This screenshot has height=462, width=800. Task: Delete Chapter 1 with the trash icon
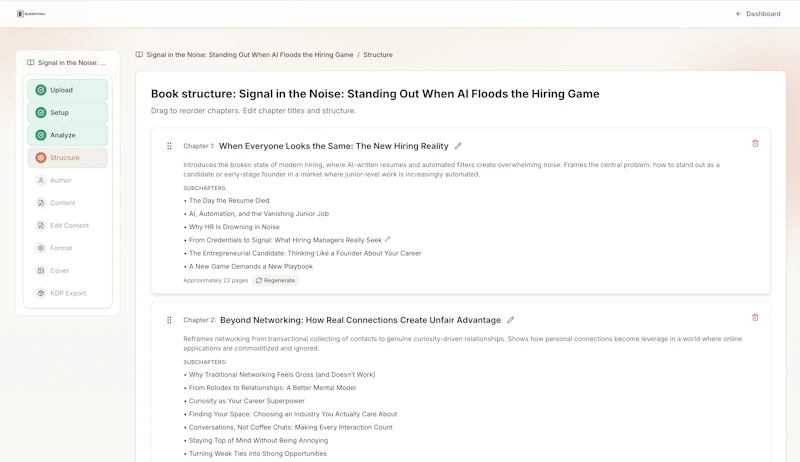point(755,143)
